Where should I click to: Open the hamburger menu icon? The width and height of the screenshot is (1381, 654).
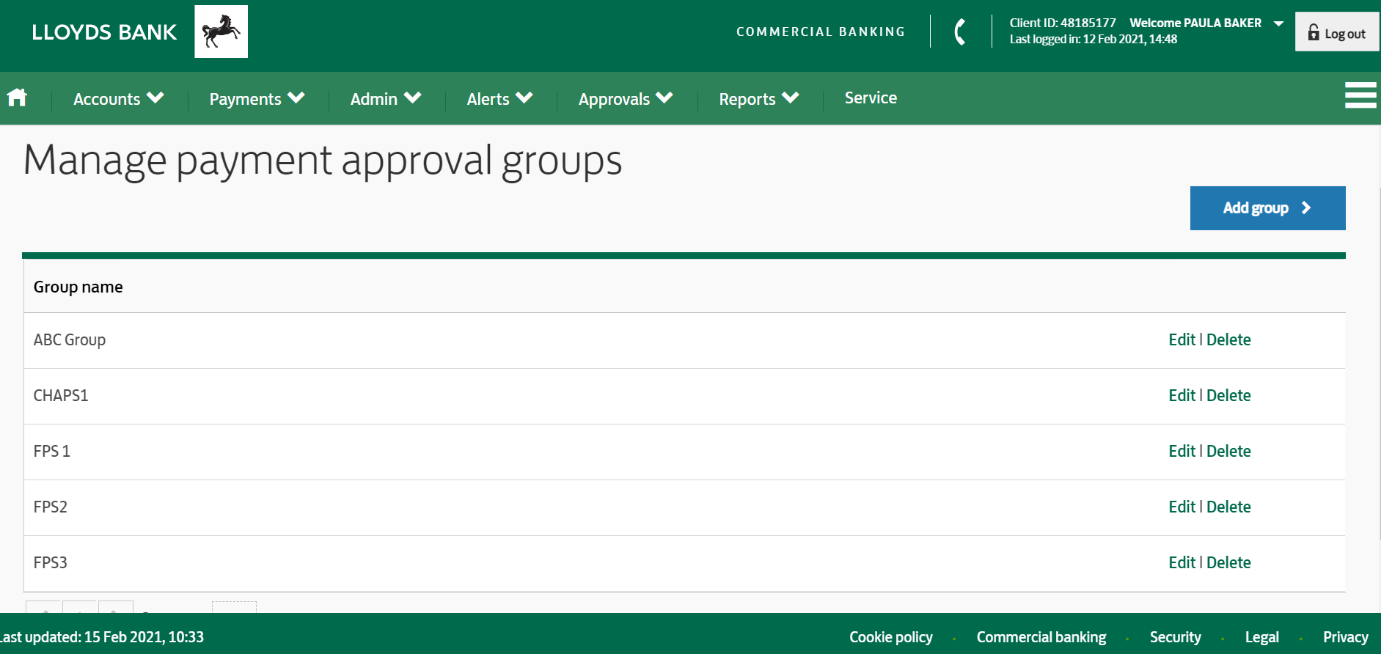(1361, 95)
